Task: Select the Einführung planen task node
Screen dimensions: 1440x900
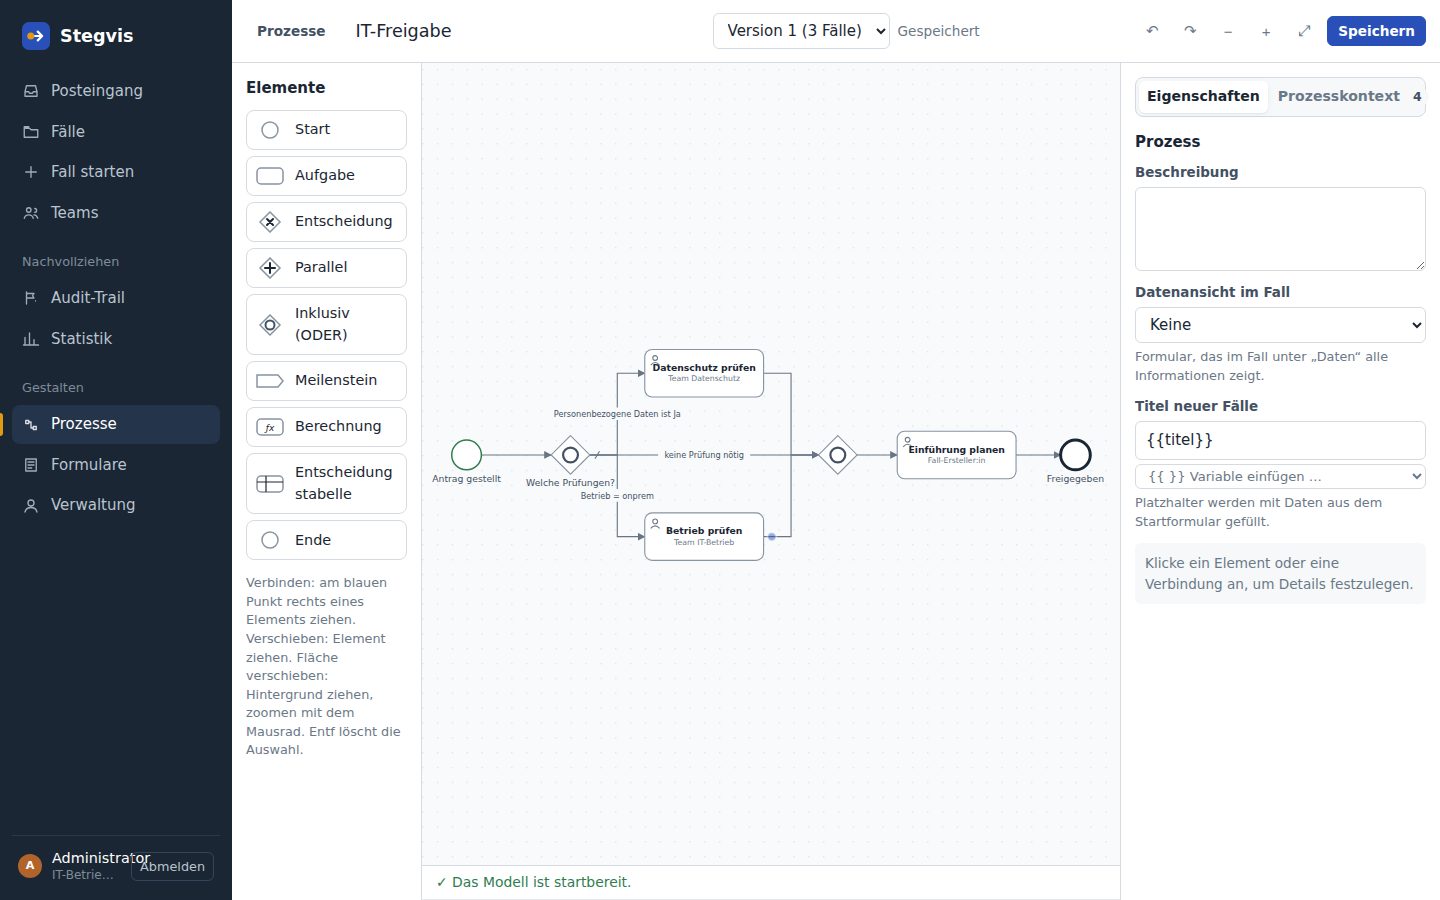Action: pyautogui.click(x=957, y=455)
